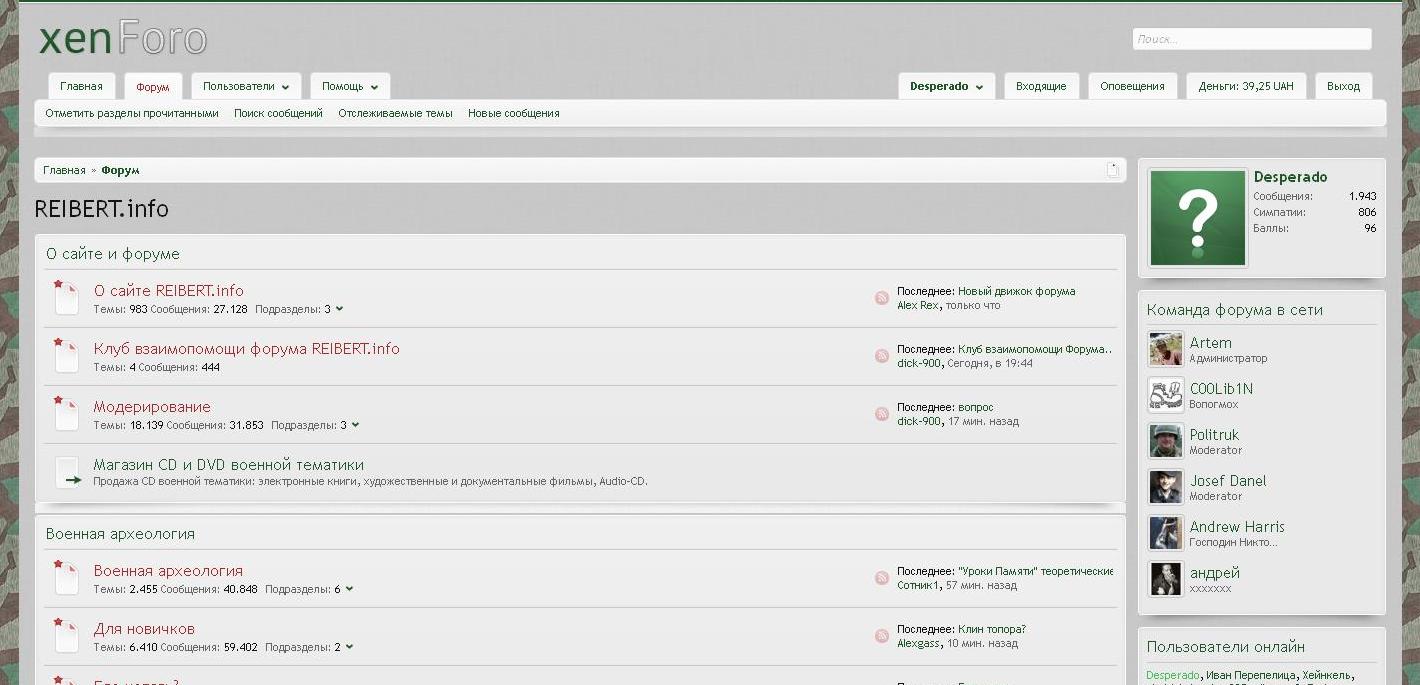Open the Военная археология forum link

[x=168, y=571]
